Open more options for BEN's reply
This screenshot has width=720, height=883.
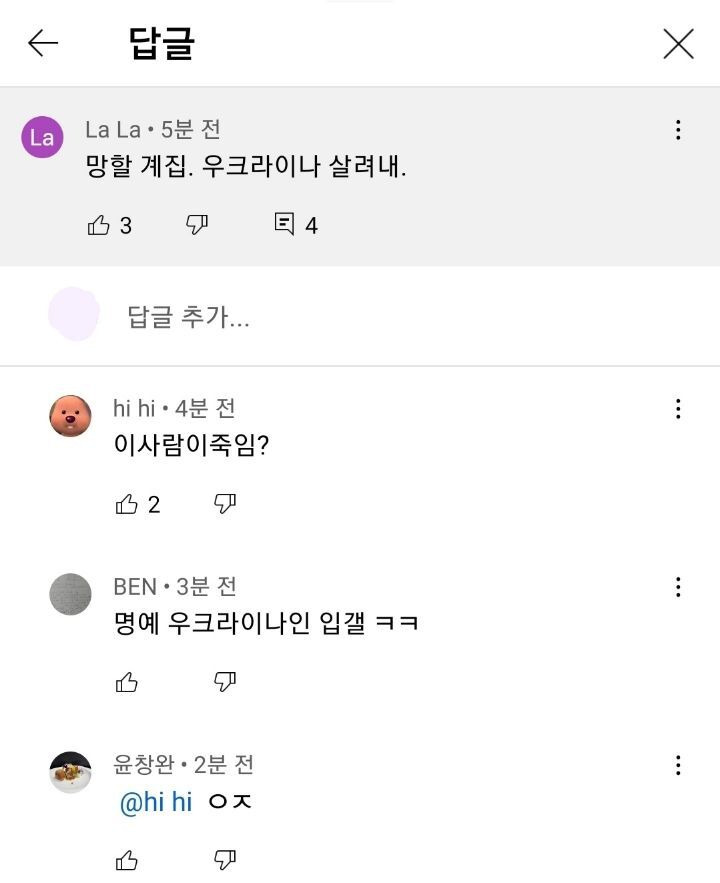coord(678,587)
